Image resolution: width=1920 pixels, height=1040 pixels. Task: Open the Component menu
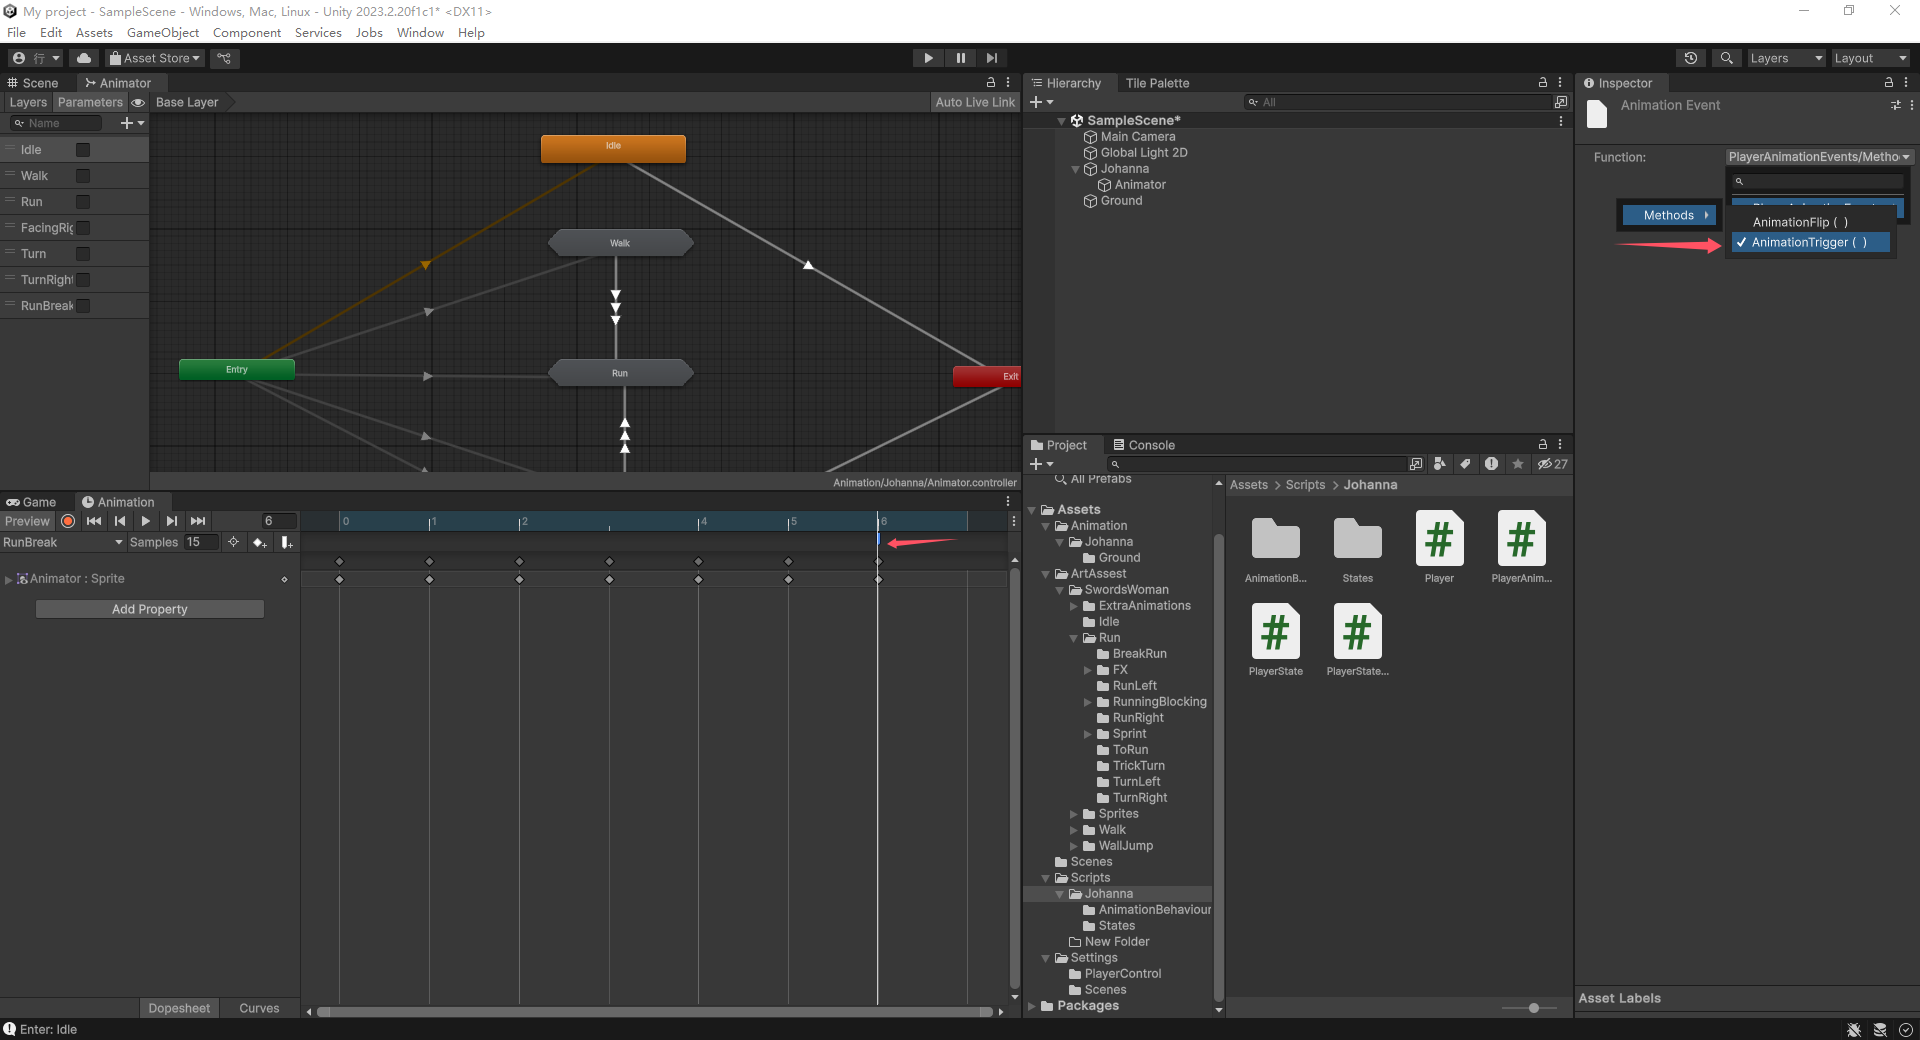pos(247,33)
